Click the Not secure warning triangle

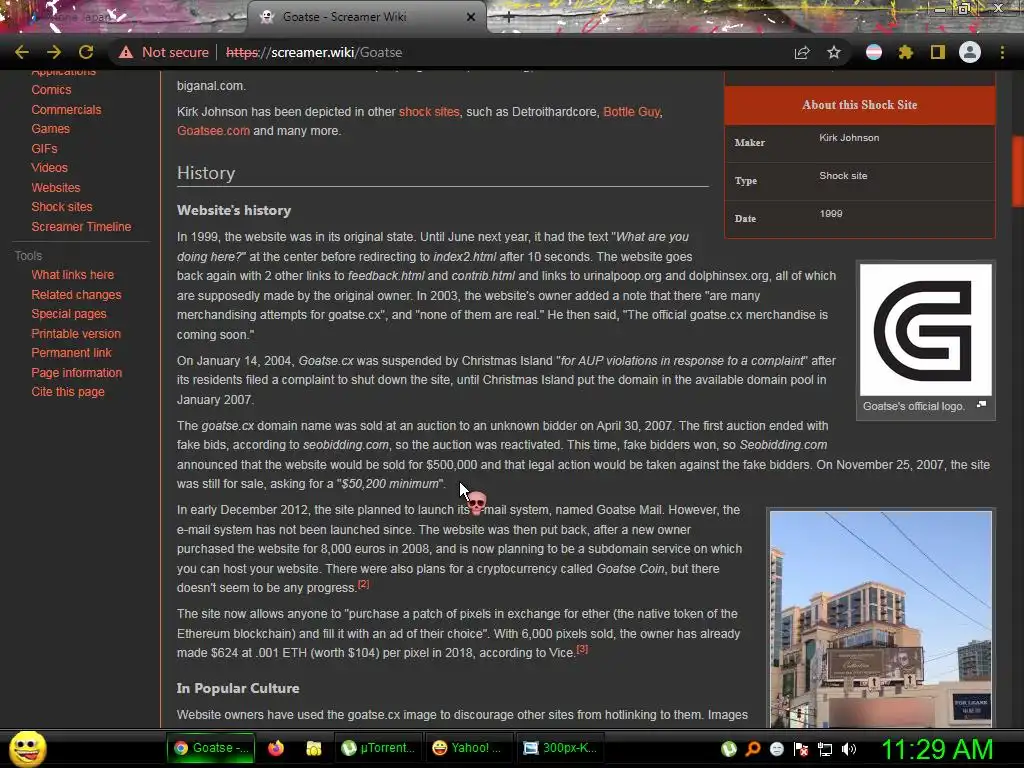pos(125,52)
